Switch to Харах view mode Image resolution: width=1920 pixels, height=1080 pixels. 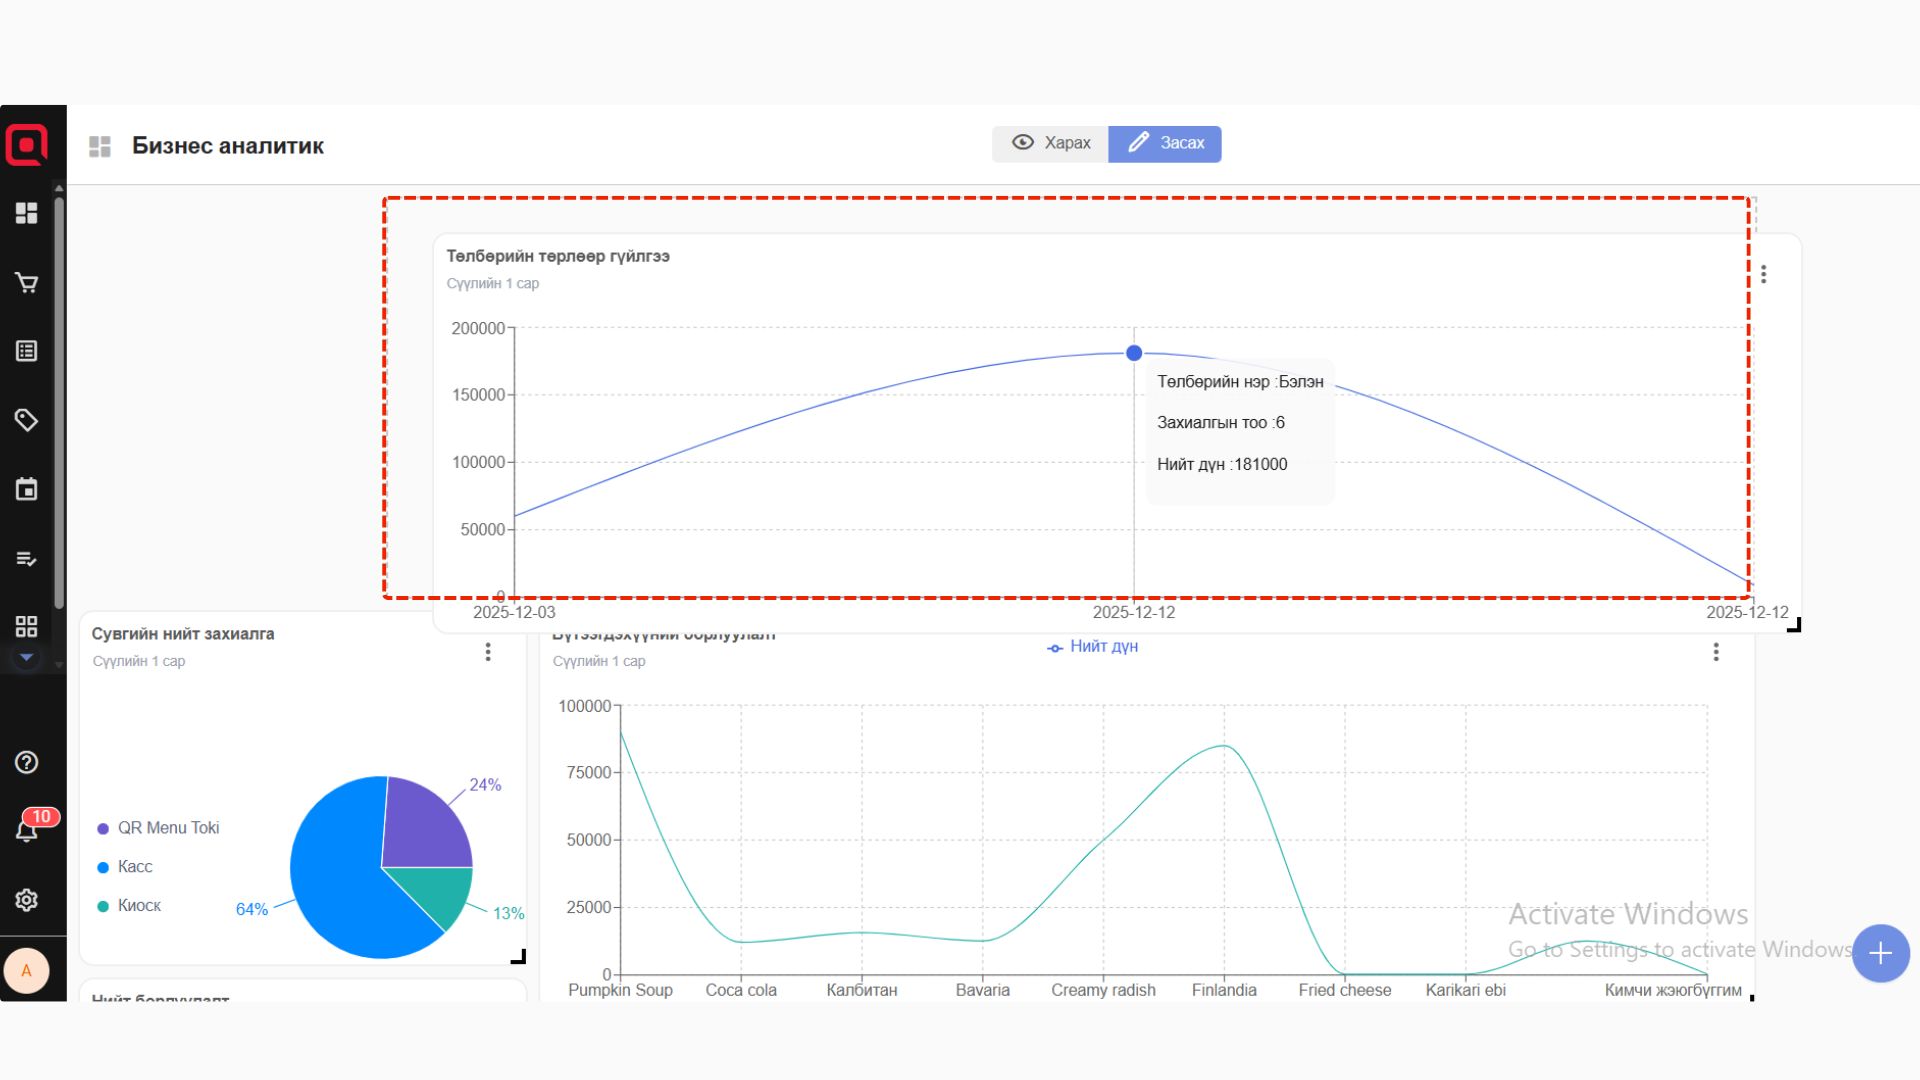click(1051, 143)
